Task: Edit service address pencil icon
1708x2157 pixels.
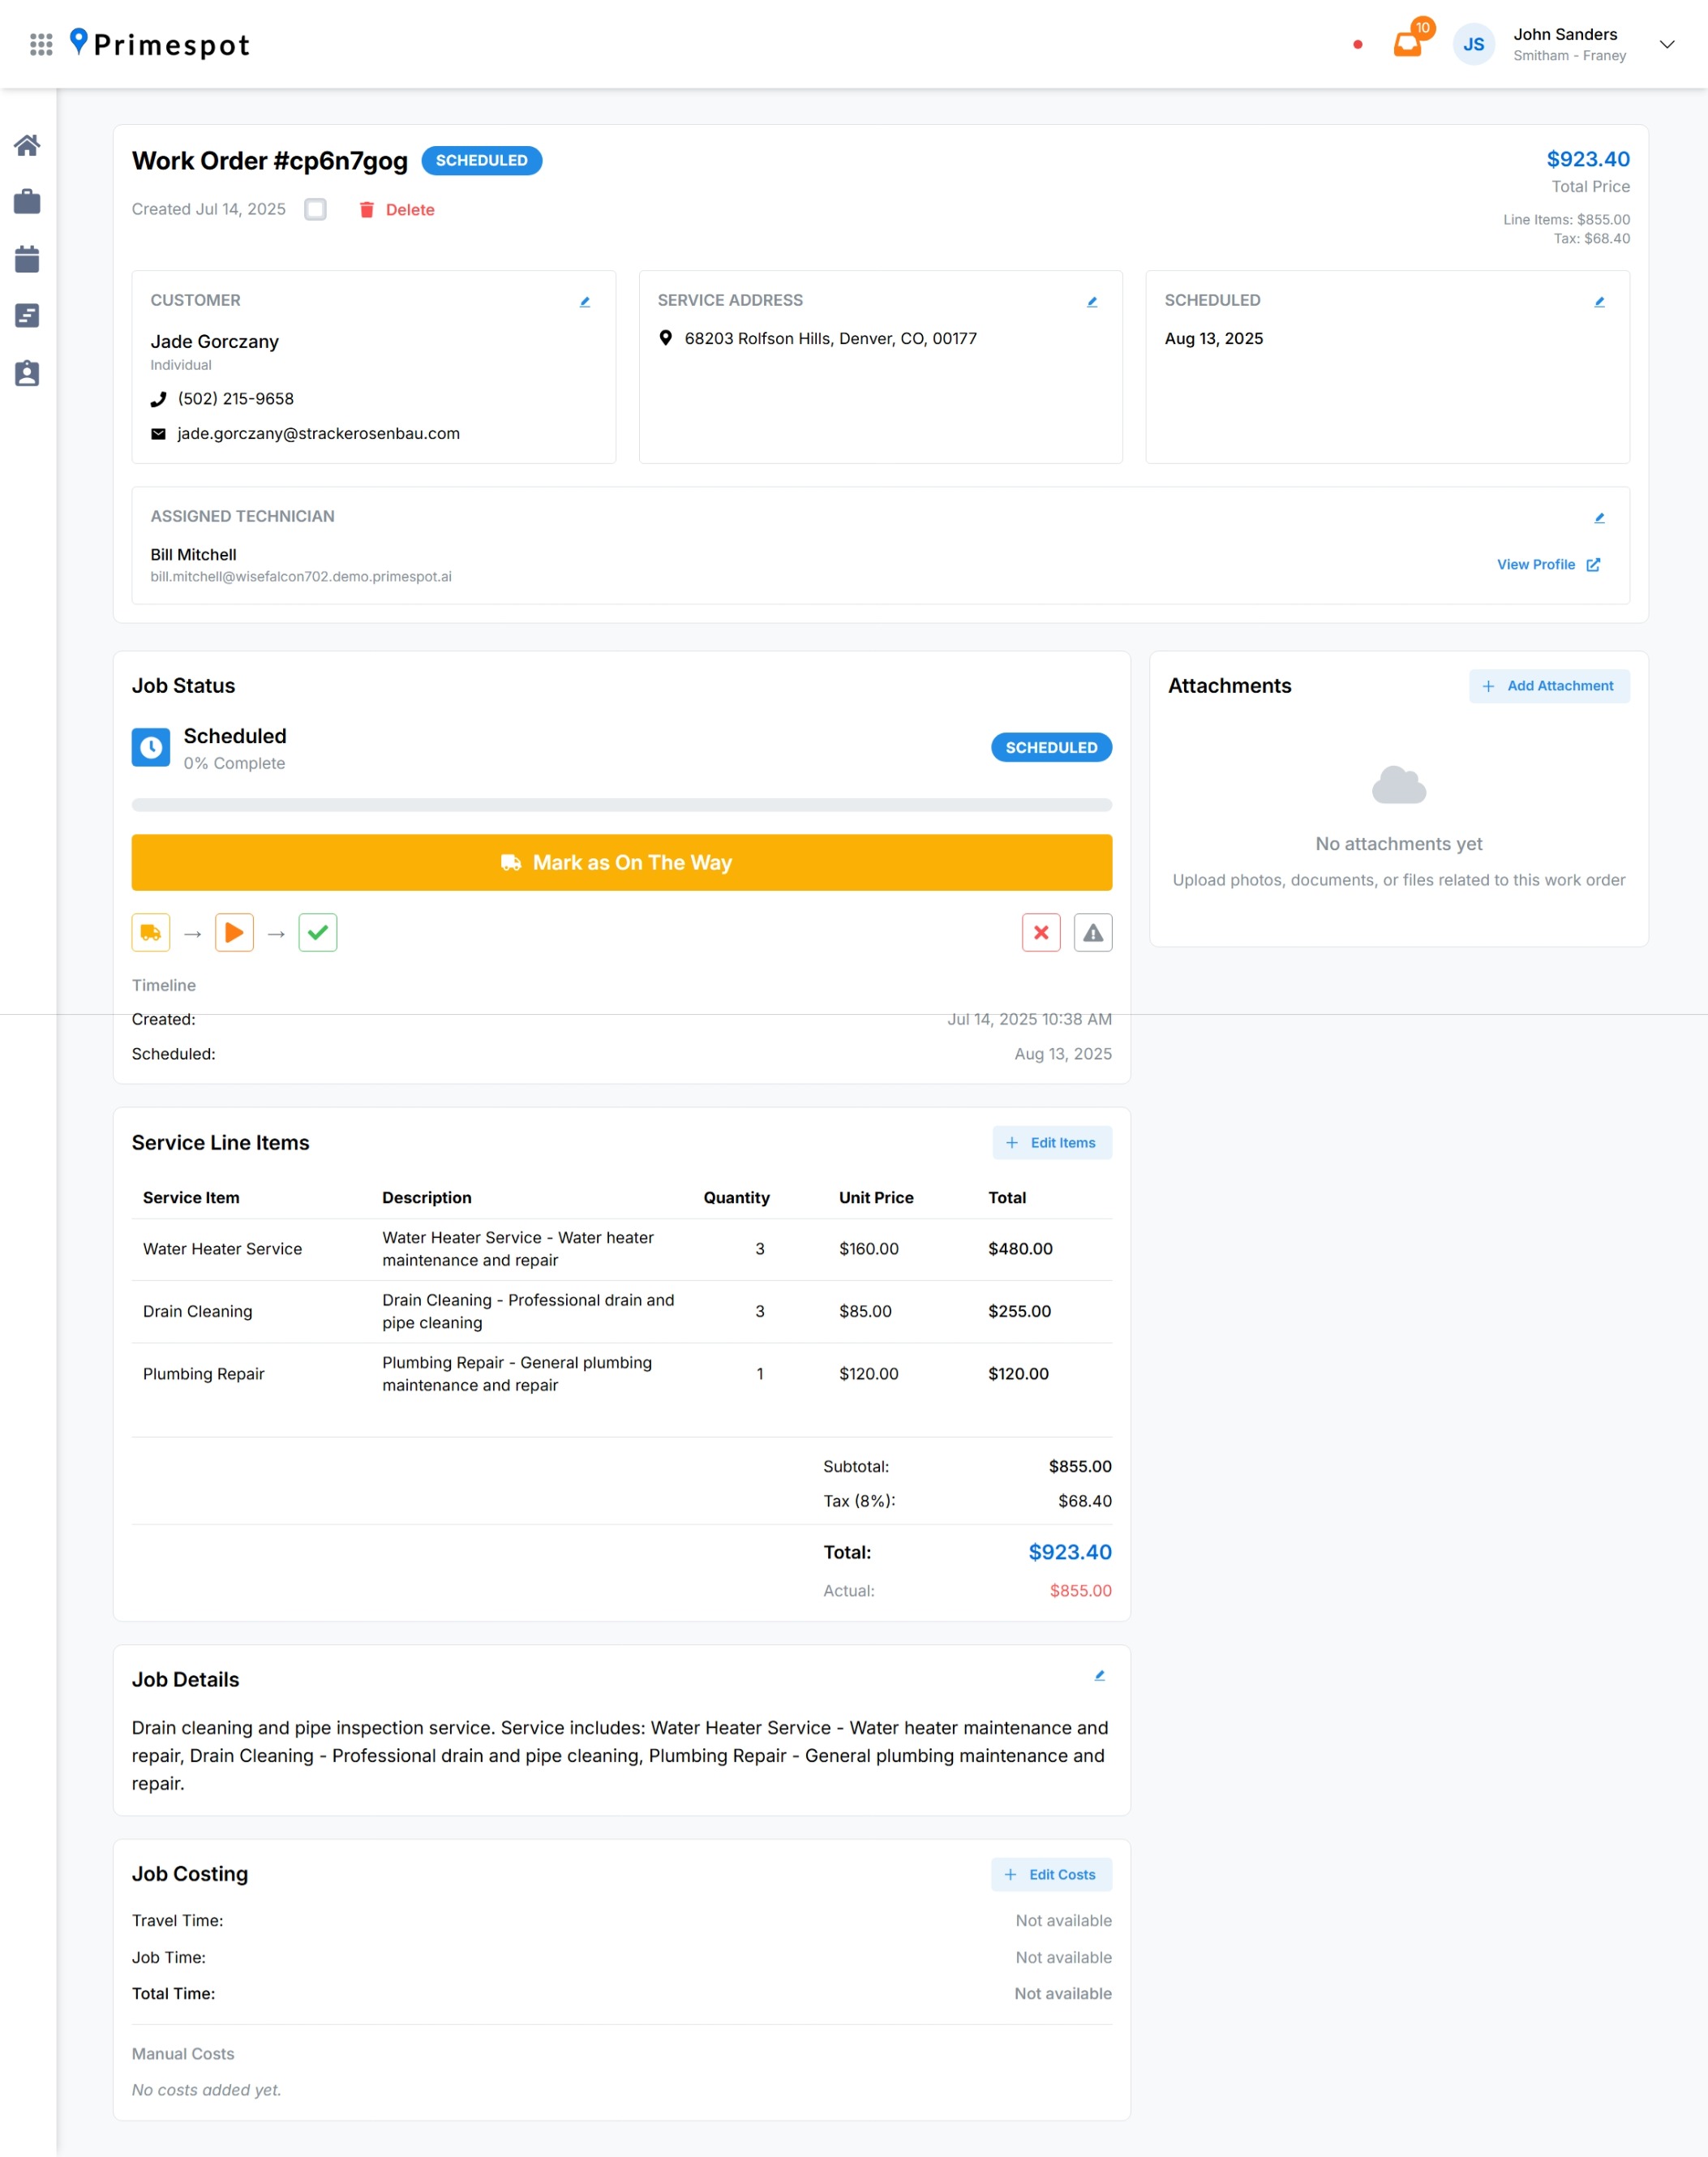Action: (1092, 302)
